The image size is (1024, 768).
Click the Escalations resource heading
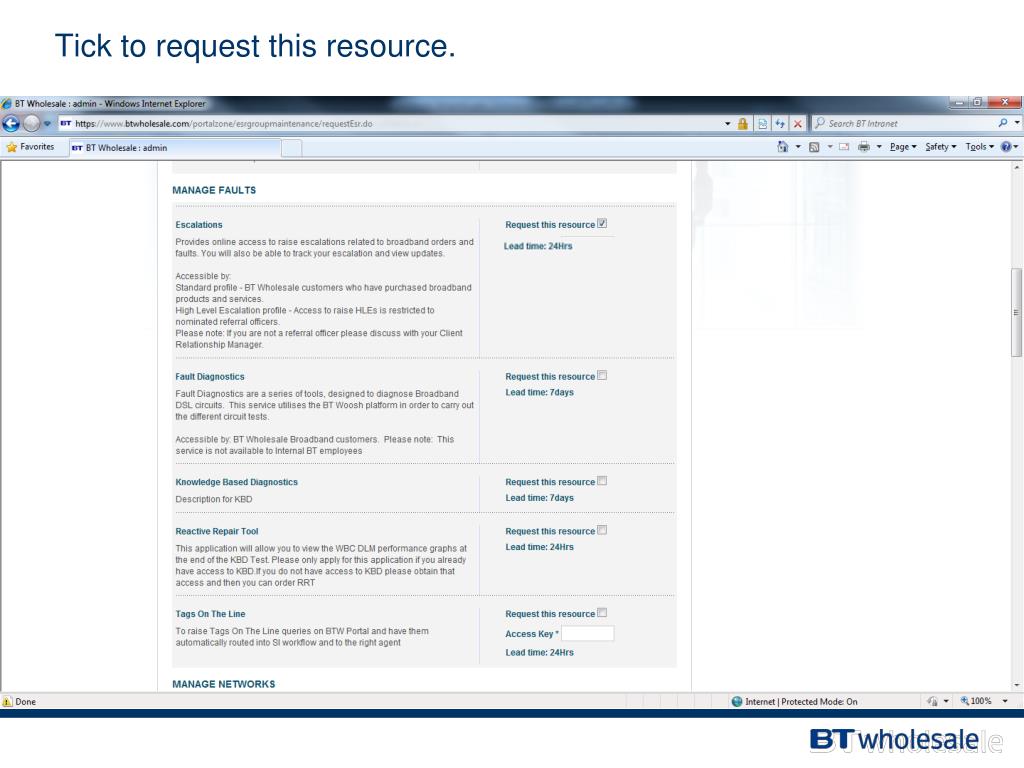(x=199, y=225)
